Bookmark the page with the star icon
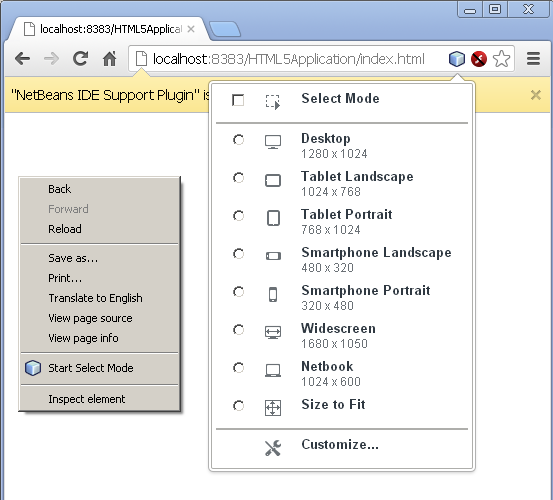This screenshot has width=553, height=500. tap(501, 59)
